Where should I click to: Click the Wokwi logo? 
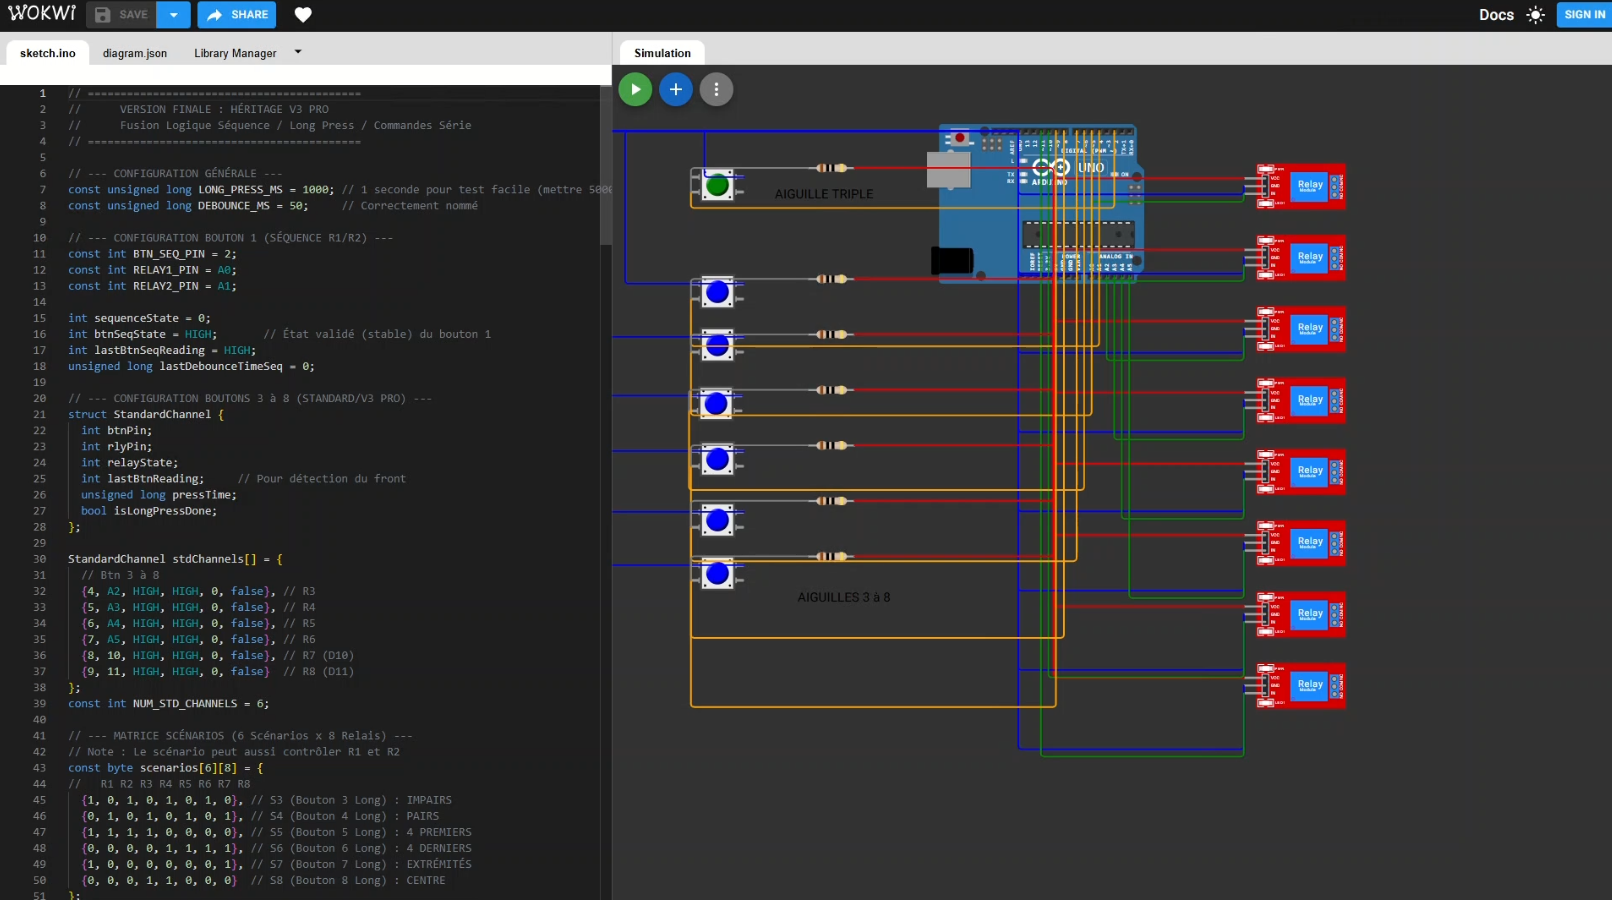click(42, 14)
